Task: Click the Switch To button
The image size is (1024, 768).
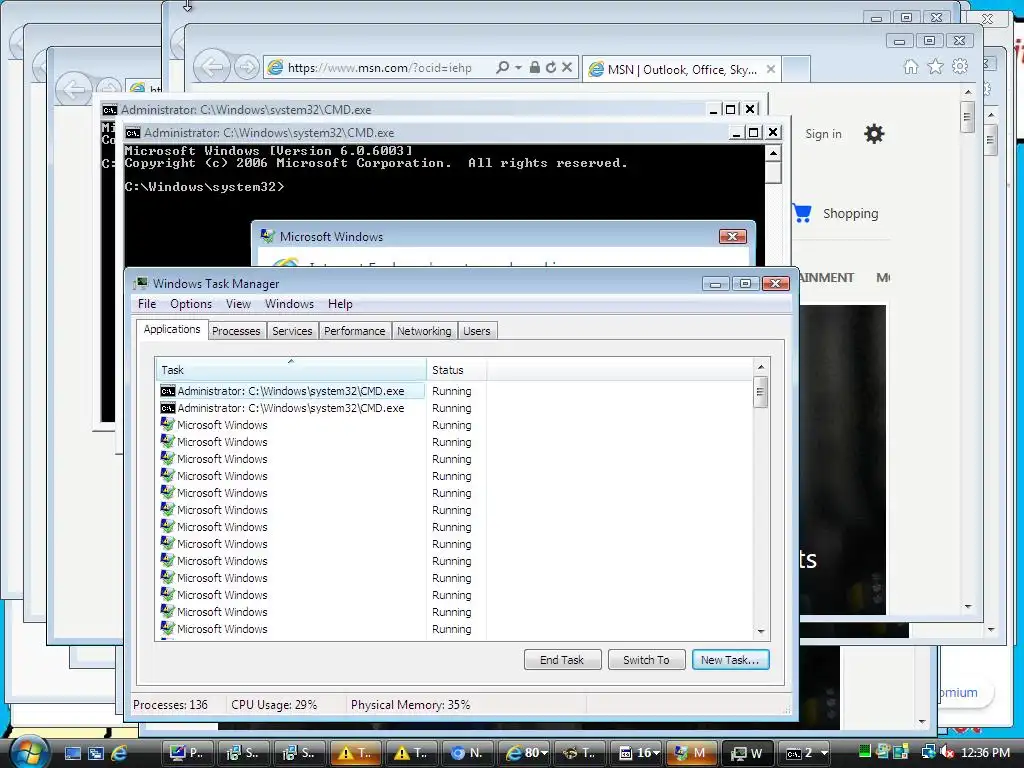Action: (x=647, y=660)
